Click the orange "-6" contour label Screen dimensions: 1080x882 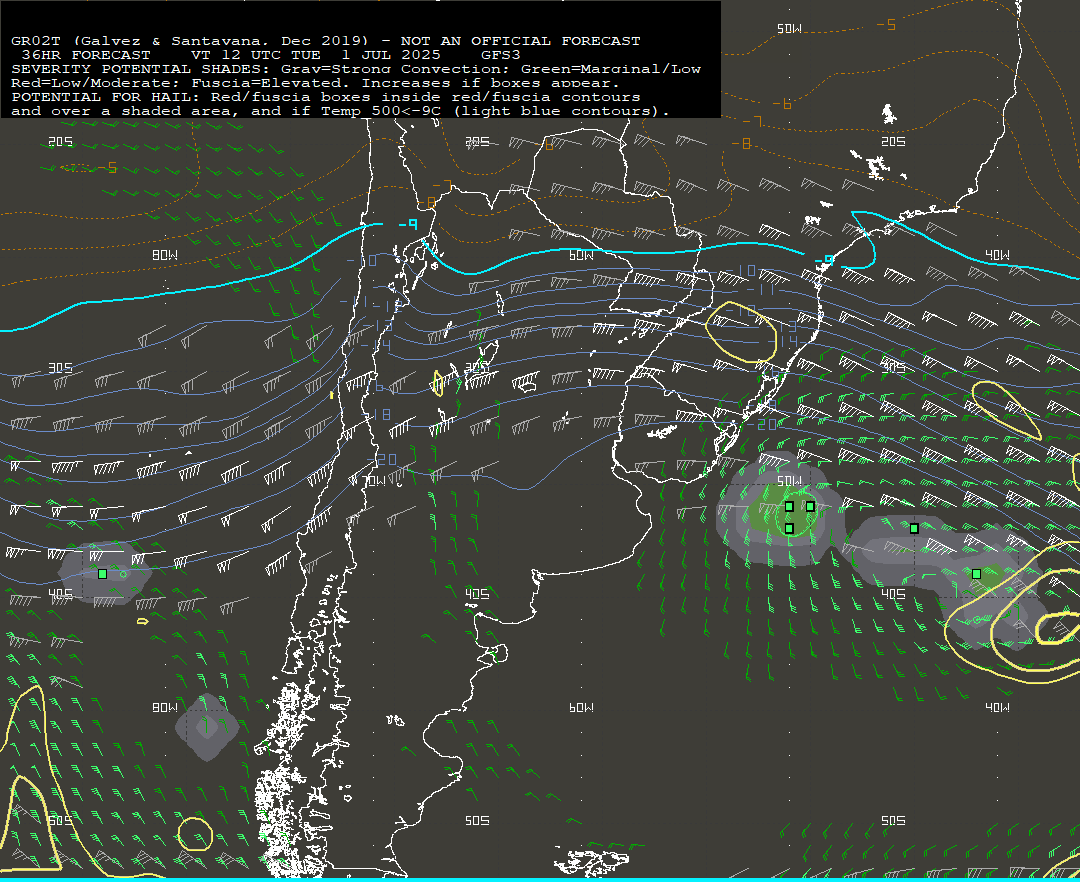[x=782, y=104]
